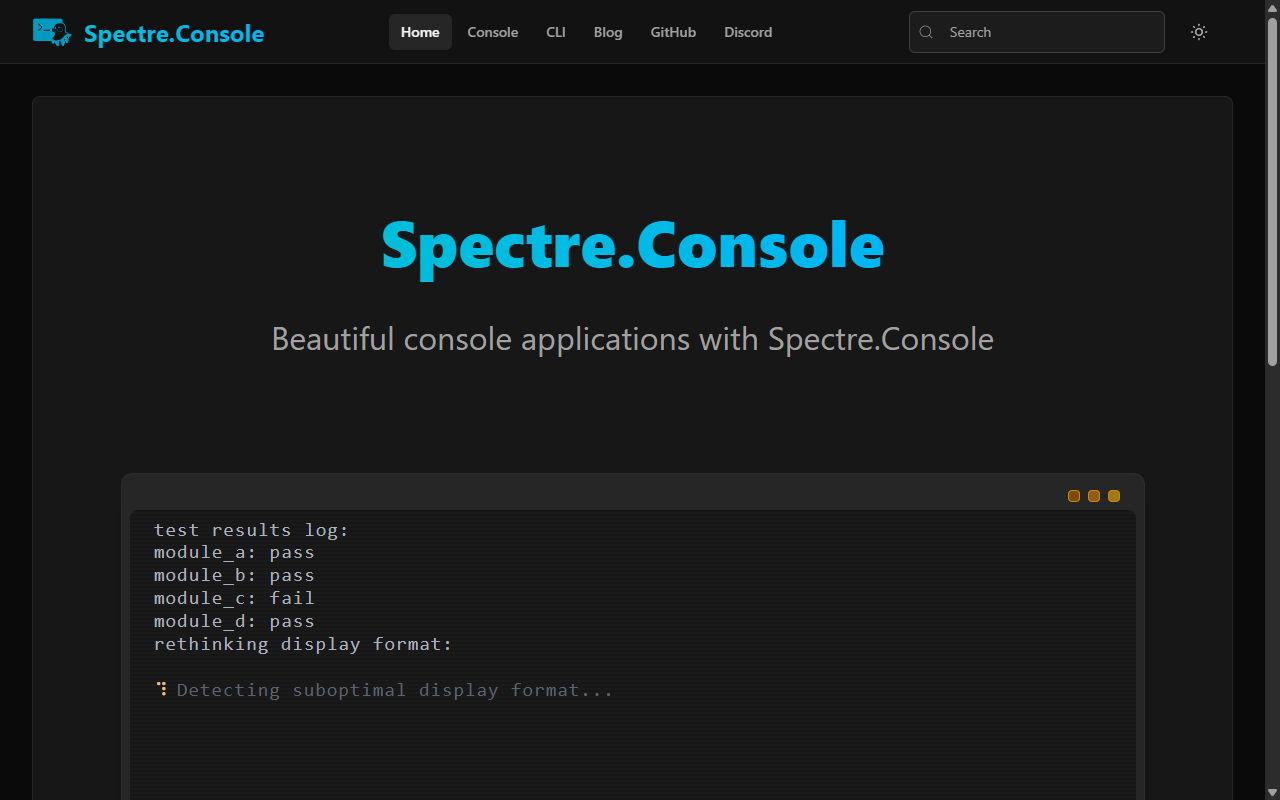Click the 'module_c: fail' line
The image size is (1280, 800).
[x=234, y=598]
